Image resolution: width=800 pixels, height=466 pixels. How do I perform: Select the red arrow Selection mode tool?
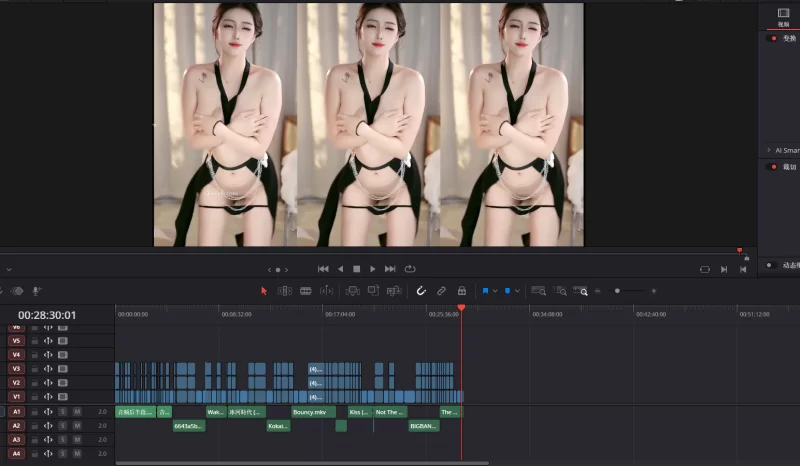[264, 291]
